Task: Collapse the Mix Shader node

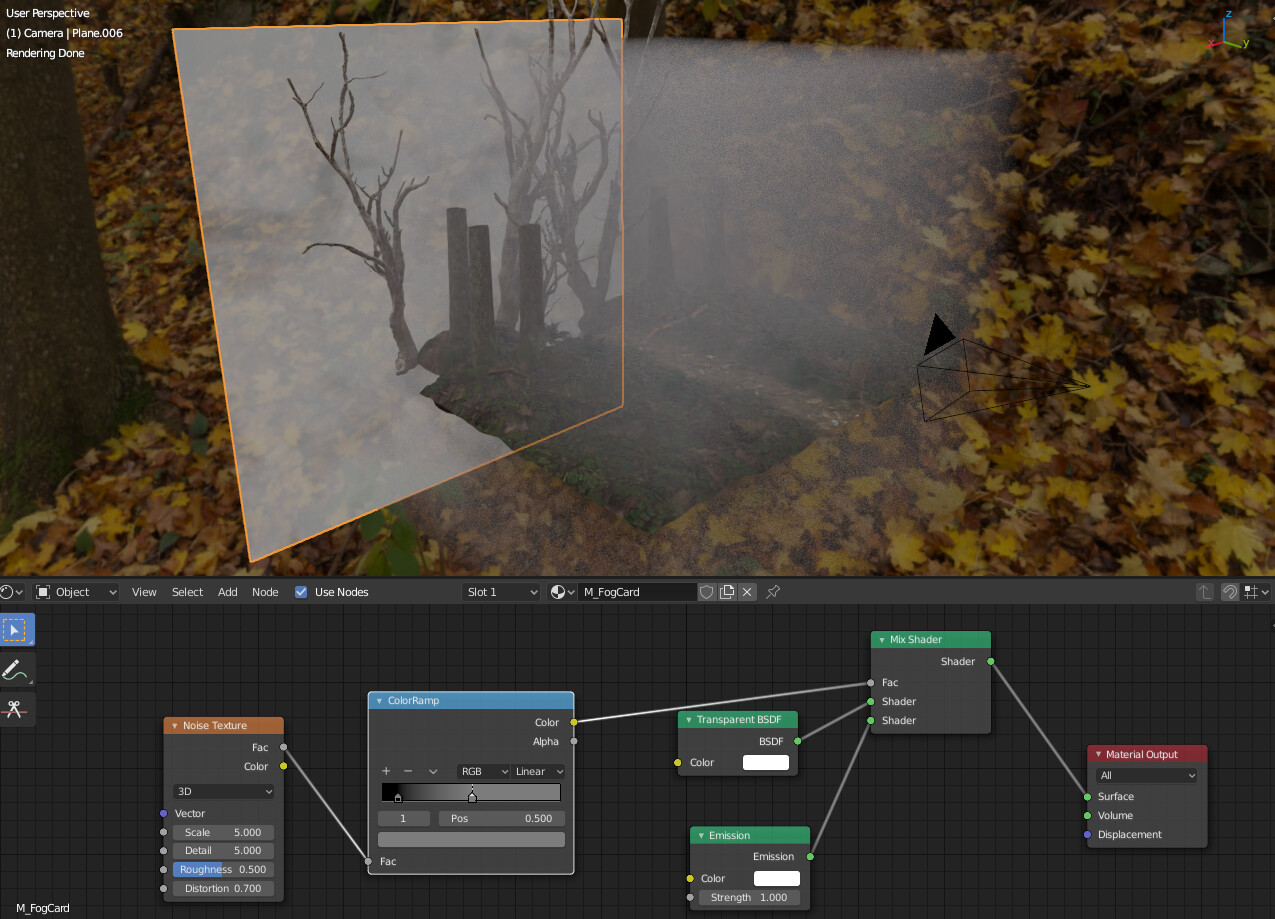Action: point(881,640)
